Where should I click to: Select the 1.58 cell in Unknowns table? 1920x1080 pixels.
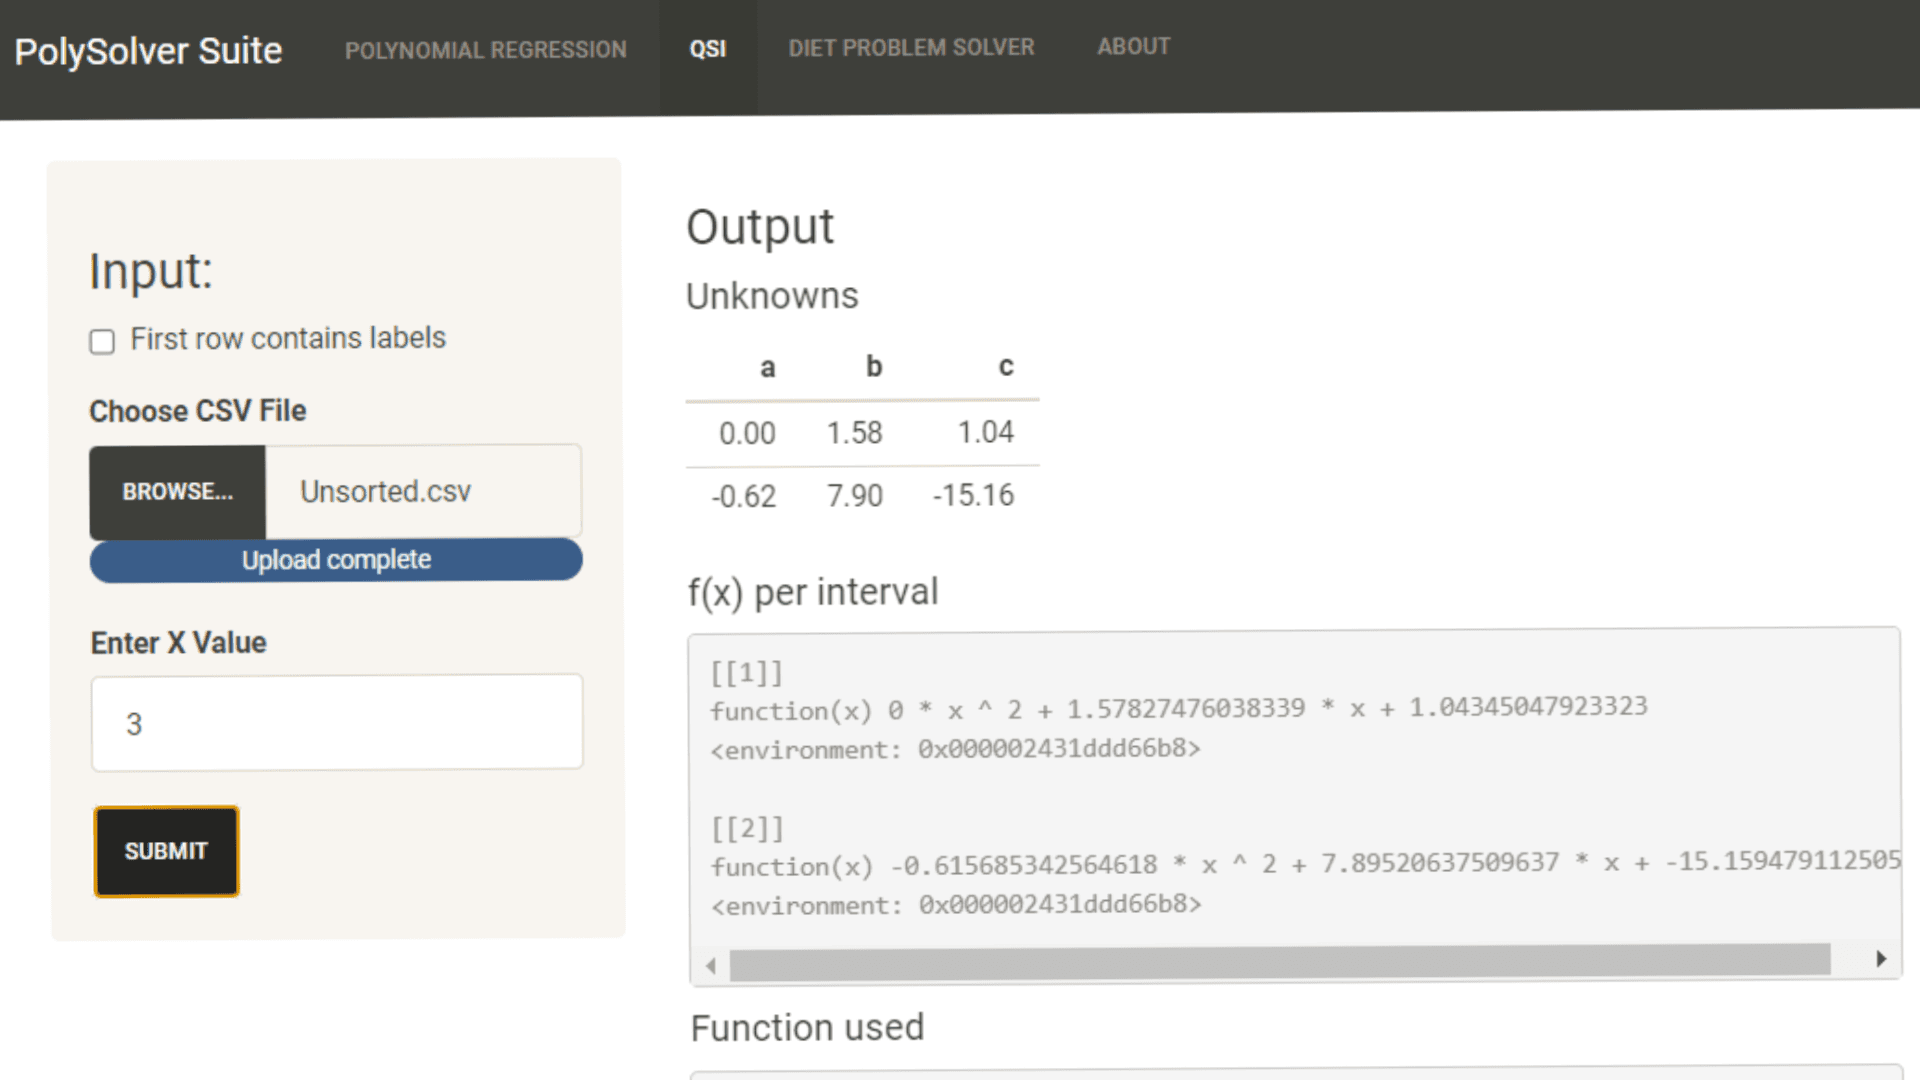point(855,433)
